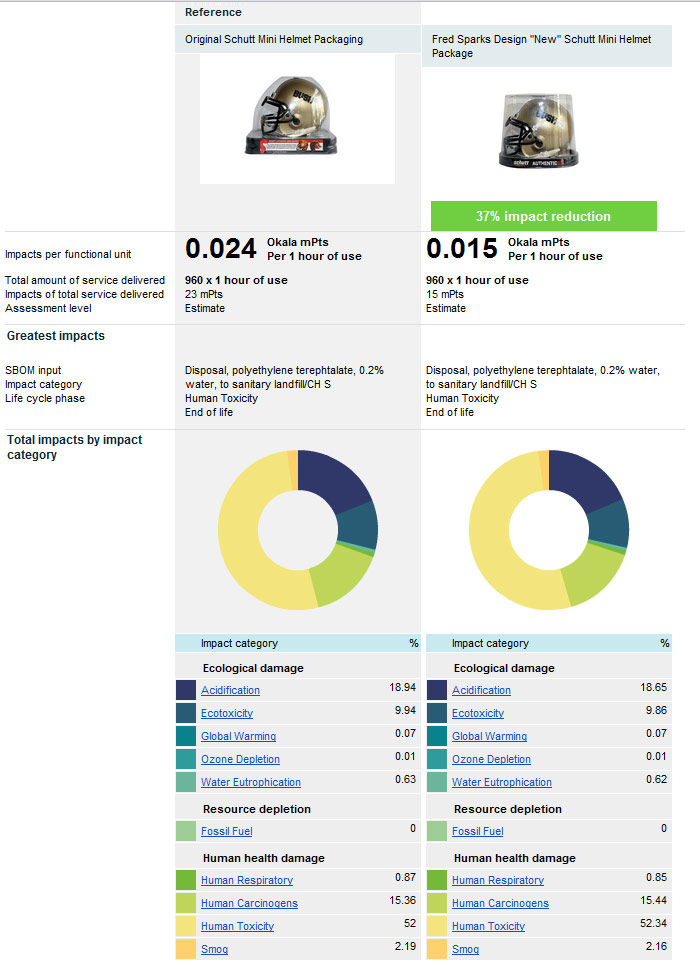
Task: Open Human Toxicity link in Original packaging column
Action: [x=237, y=926]
